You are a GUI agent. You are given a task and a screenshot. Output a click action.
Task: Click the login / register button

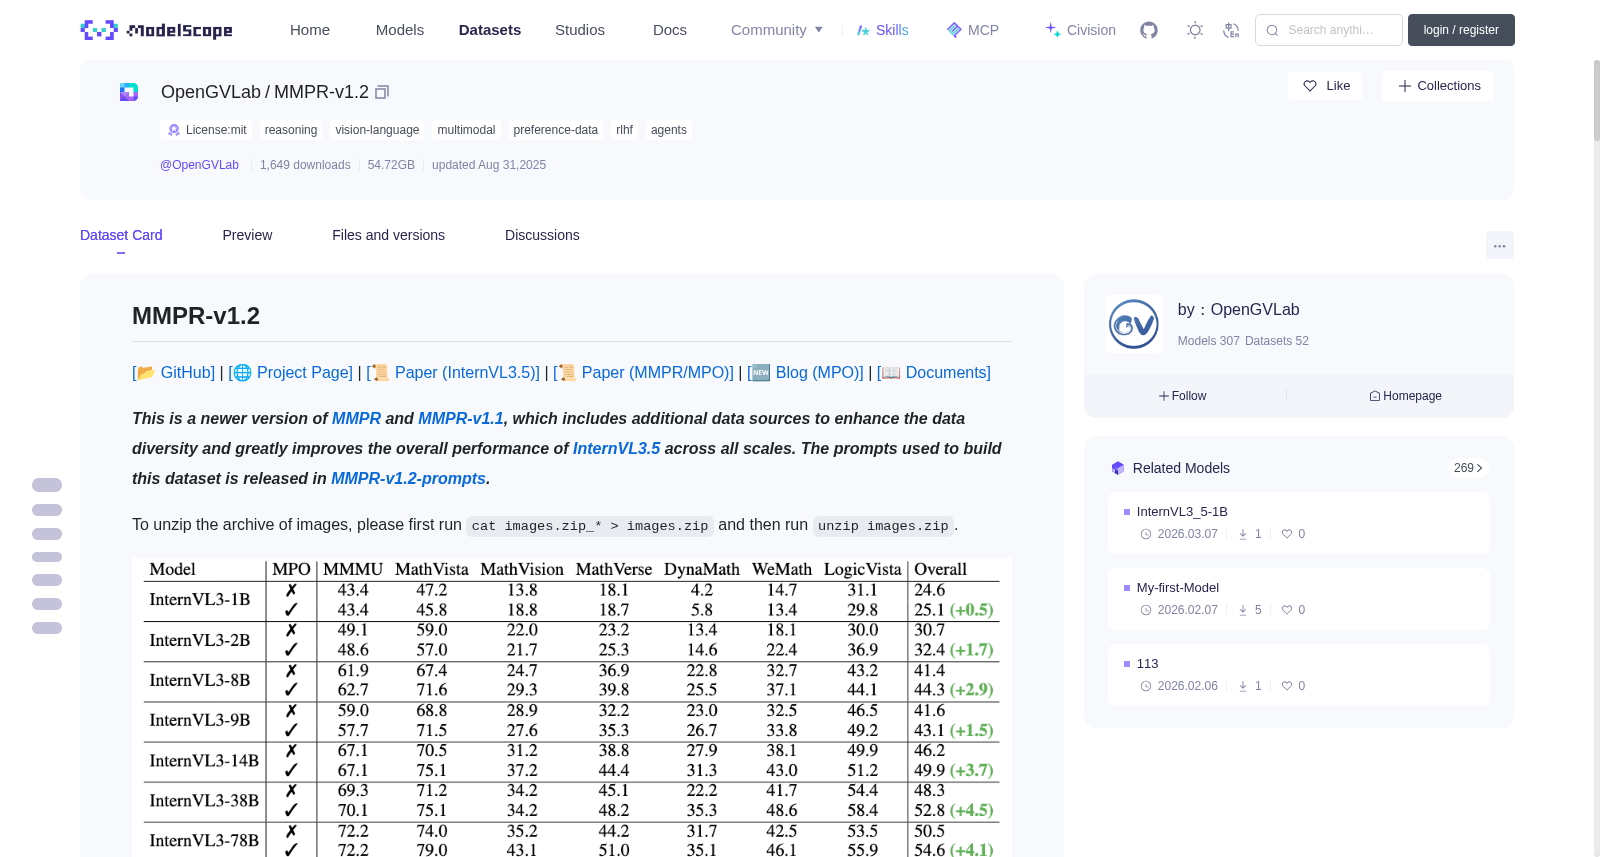tap(1461, 30)
